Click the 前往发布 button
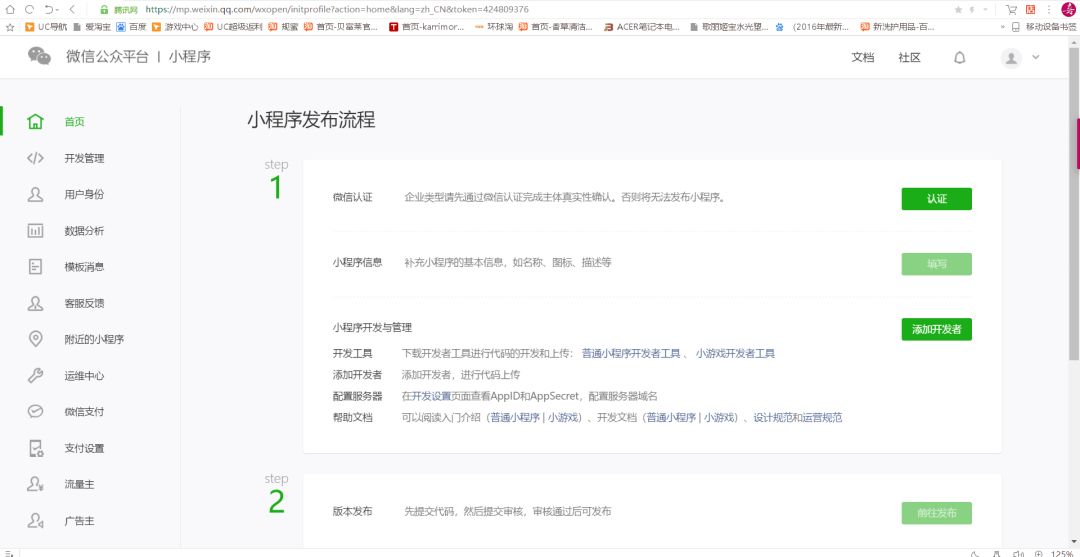The image size is (1080, 557). coord(937,514)
